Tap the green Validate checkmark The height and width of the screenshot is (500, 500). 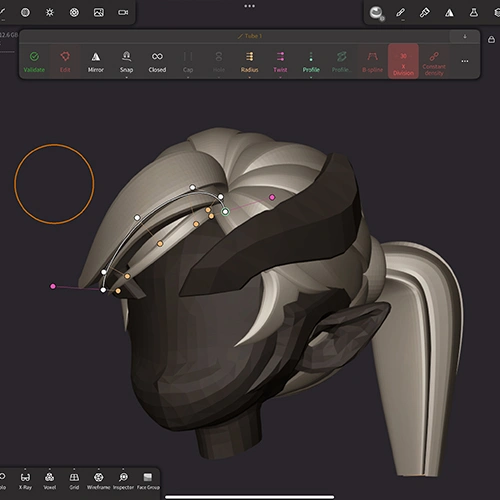[34, 61]
